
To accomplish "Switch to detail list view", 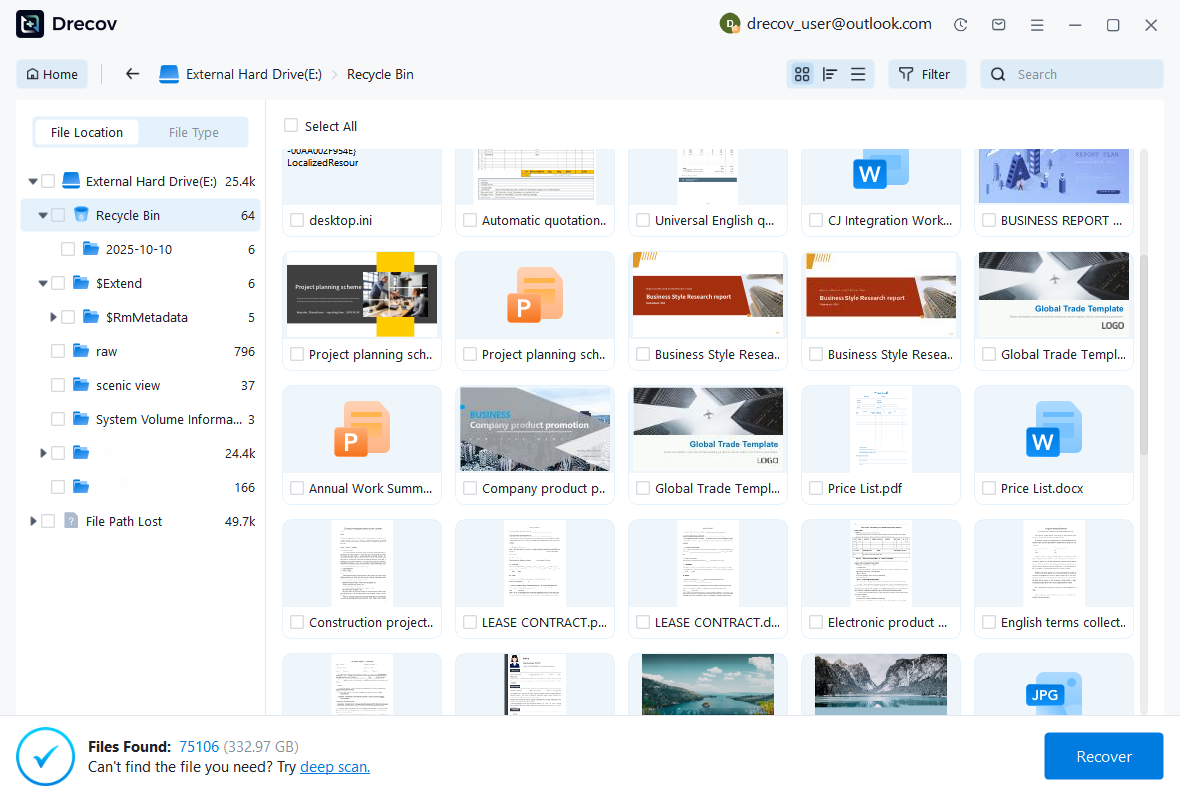I will tap(829, 74).
